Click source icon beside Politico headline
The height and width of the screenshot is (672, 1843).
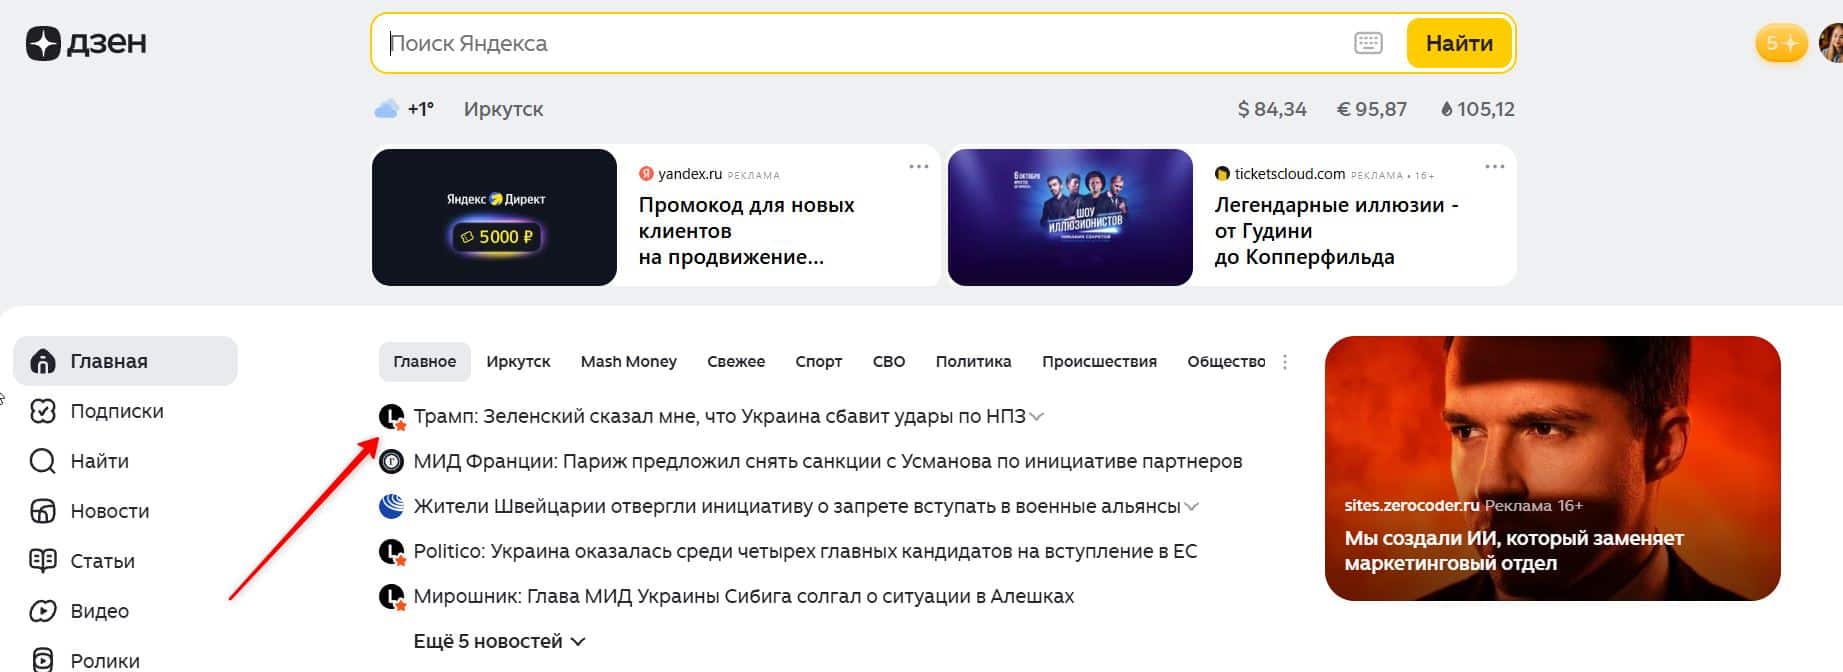click(x=392, y=552)
